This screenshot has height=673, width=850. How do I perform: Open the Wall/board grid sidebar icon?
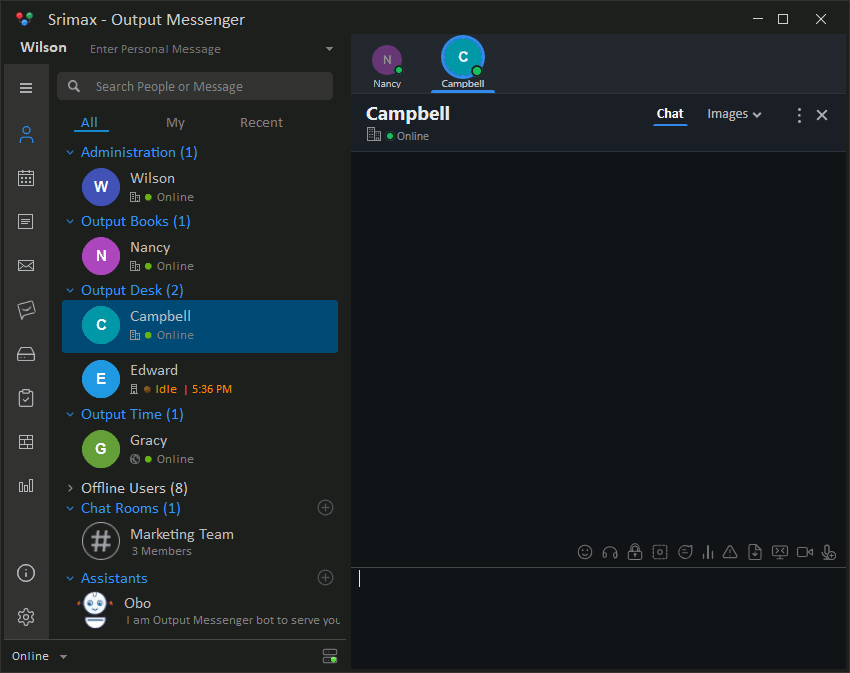pos(25,442)
